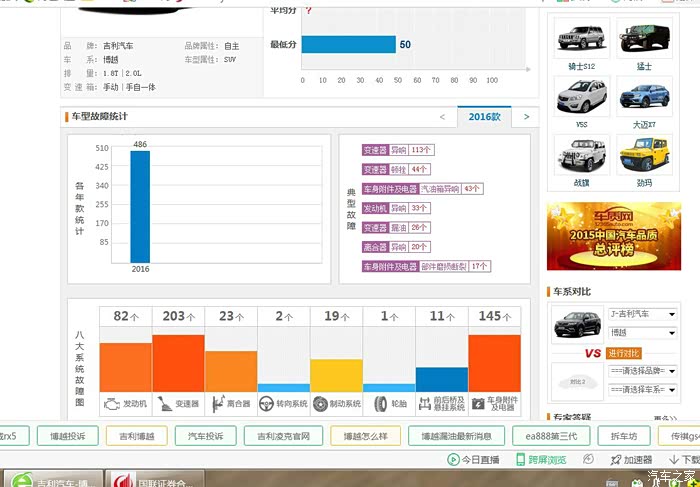Click the 2015中国汽车品质总评榜 banner

[614, 236]
